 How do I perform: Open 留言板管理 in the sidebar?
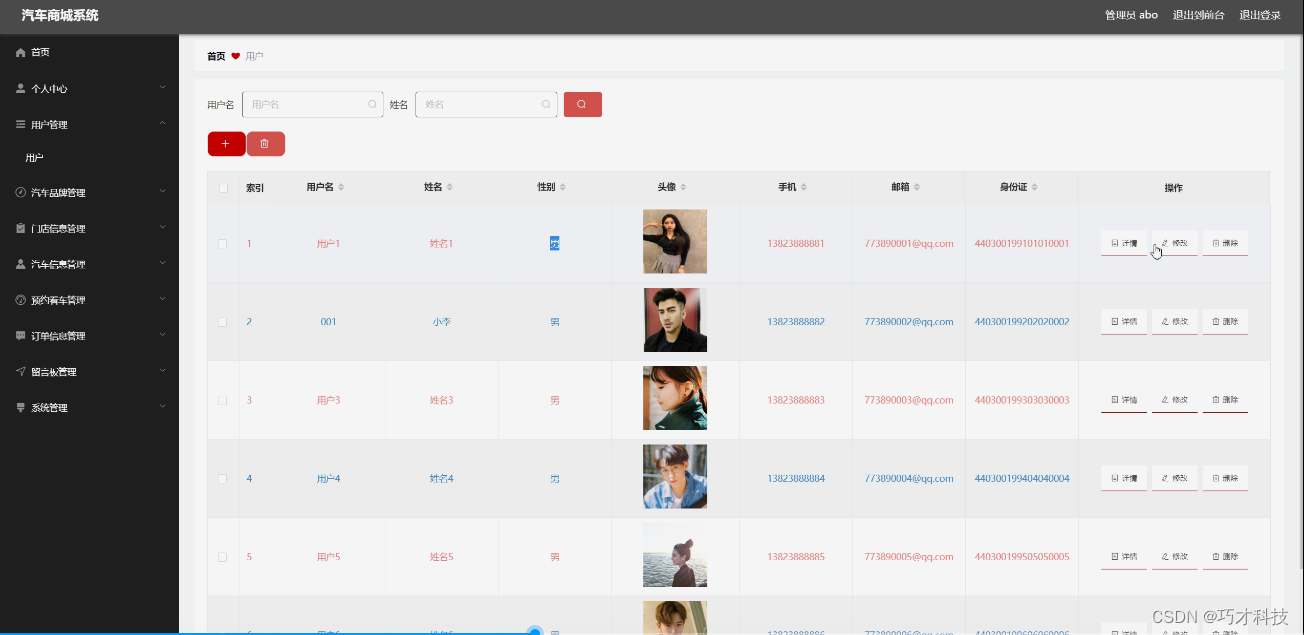[89, 371]
